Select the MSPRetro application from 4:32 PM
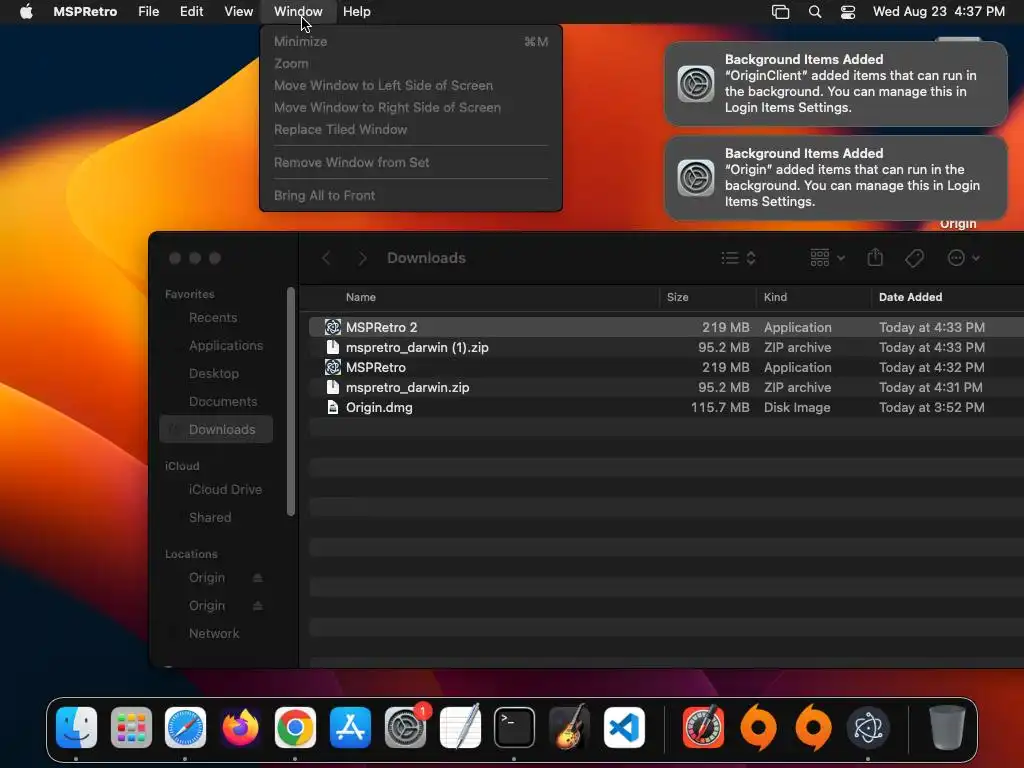The image size is (1024, 768). (666, 368)
